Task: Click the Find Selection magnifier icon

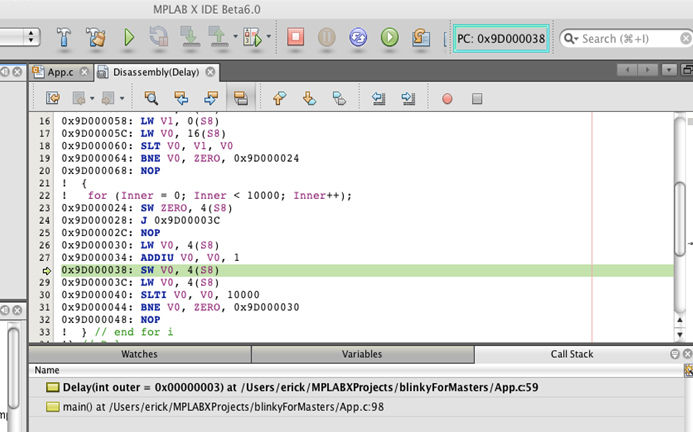Action: point(151,98)
